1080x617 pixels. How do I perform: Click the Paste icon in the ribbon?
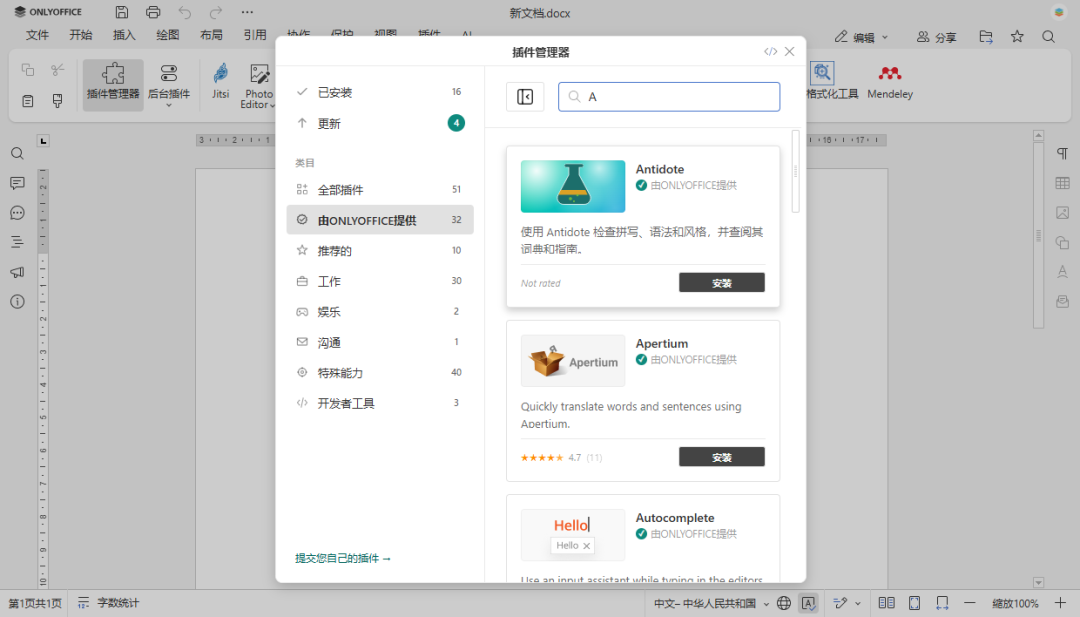(28, 101)
